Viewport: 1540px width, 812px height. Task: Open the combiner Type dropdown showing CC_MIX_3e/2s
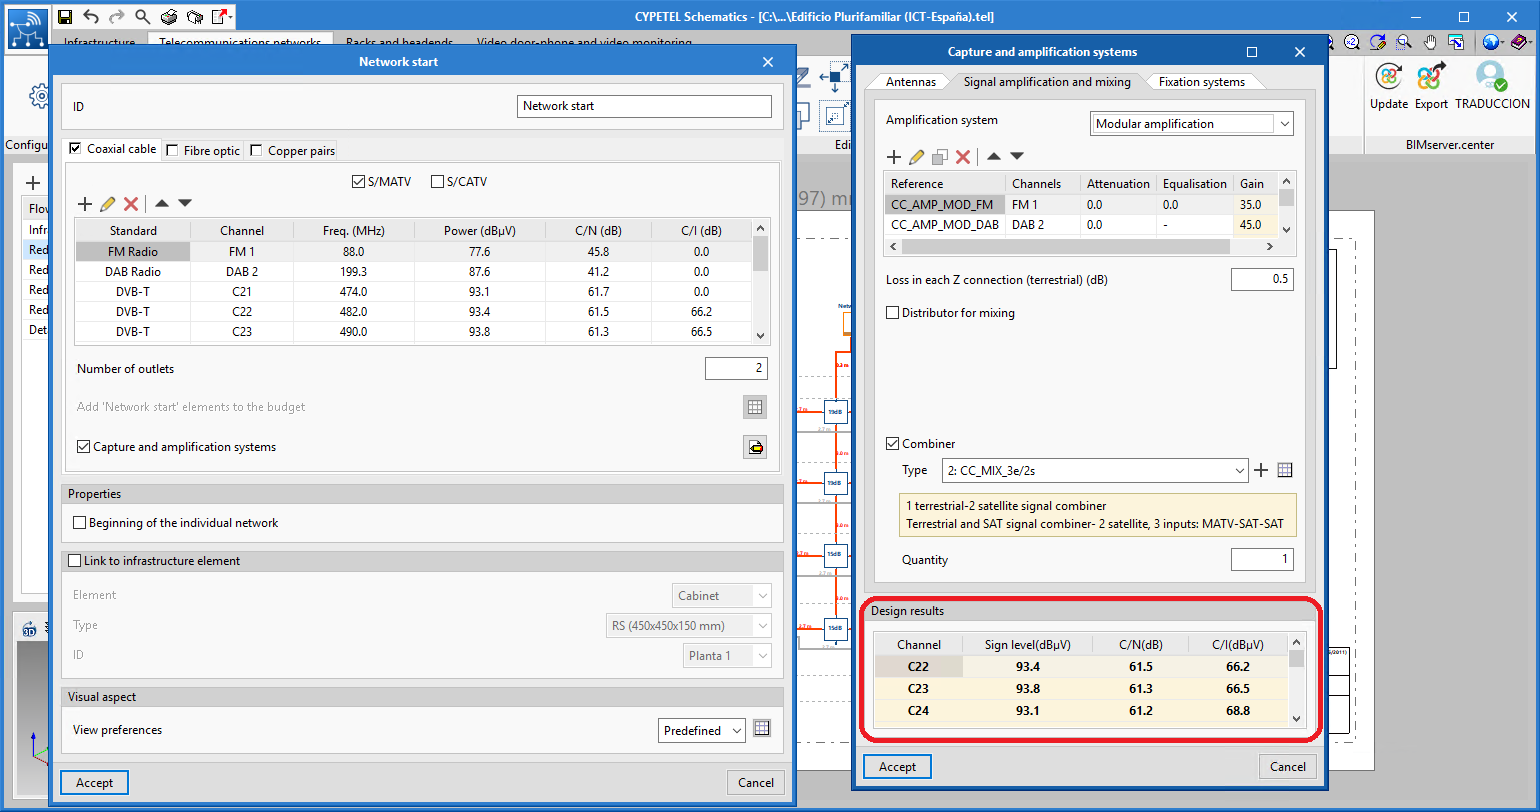pyautogui.click(x=1094, y=470)
